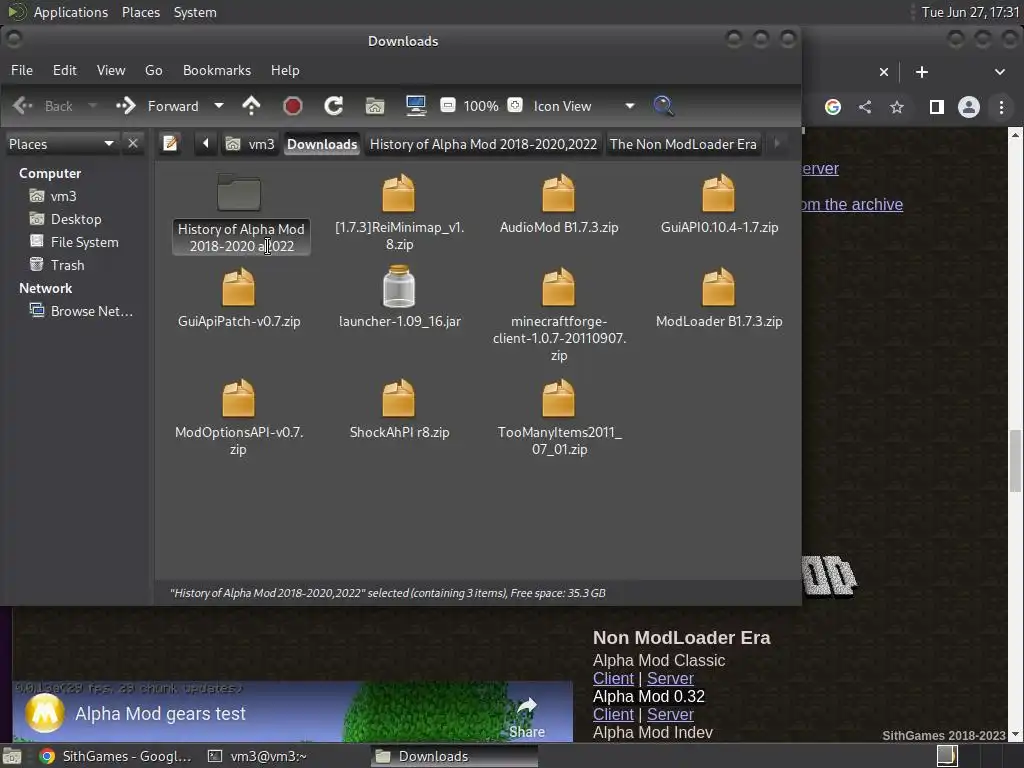The width and height of the screenshot is (1024, 768).
Task: Open the Chrome three-dot menu
Action: (x=1001, y=107)
